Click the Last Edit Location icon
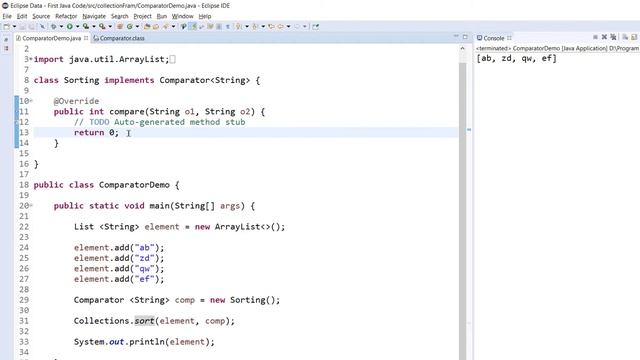This screenshot has height=360, width=640. pos(272,27)
